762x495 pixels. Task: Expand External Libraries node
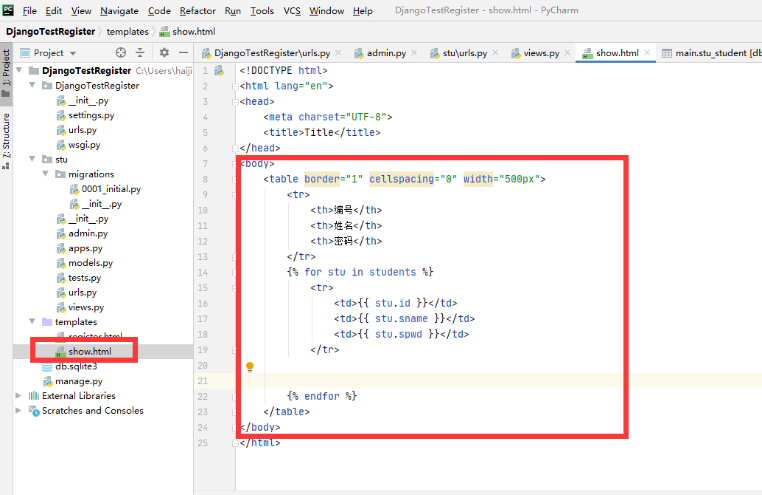tap(18, 395)
